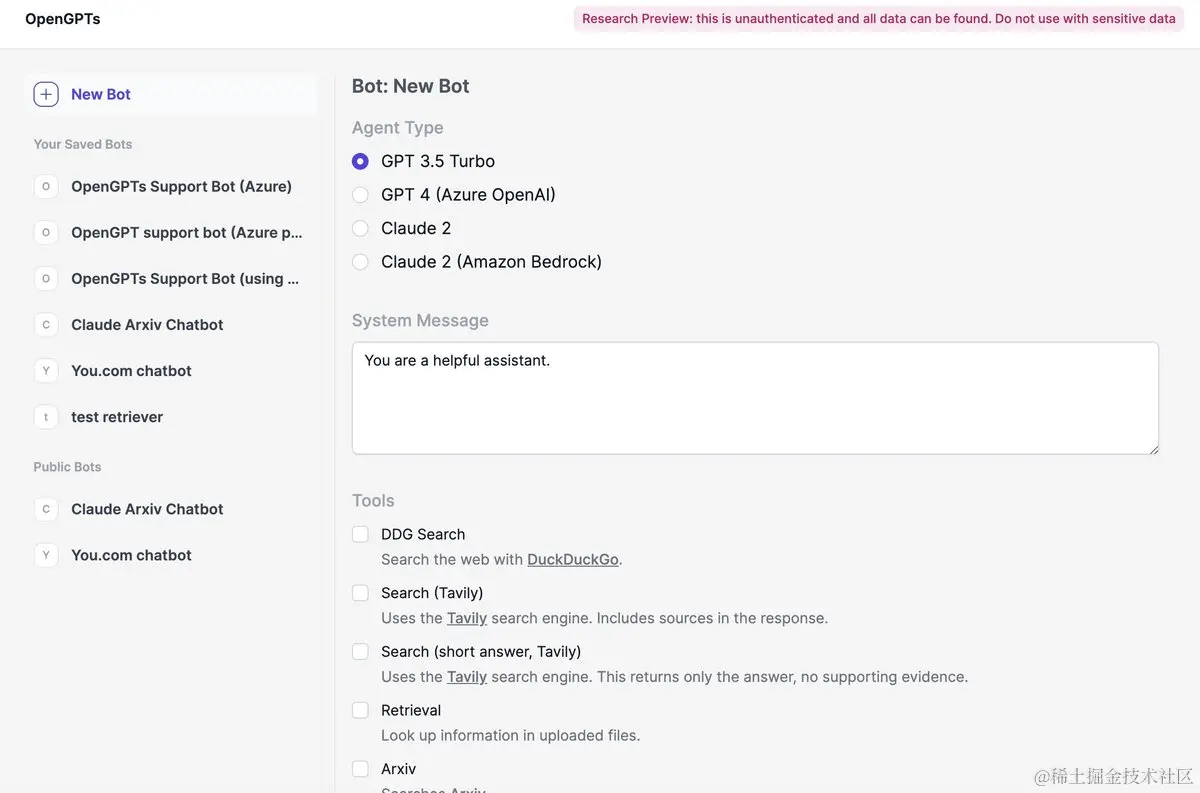
Task: Click the C avatar of public Claude Arxiv Chatbot
Action: pyautogui.click(x=46, y=509)
